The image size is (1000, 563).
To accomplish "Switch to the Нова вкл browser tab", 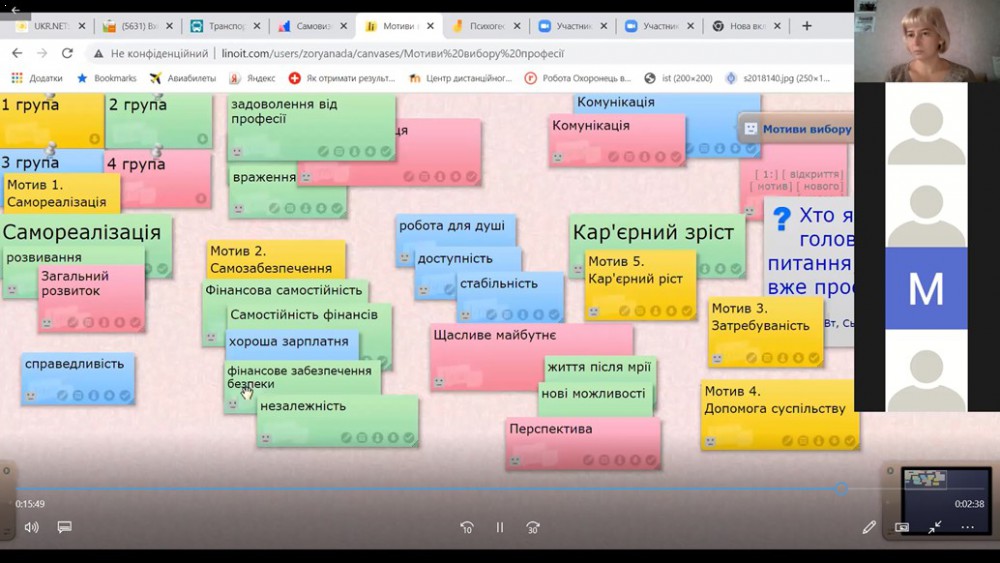I will 746,26.
